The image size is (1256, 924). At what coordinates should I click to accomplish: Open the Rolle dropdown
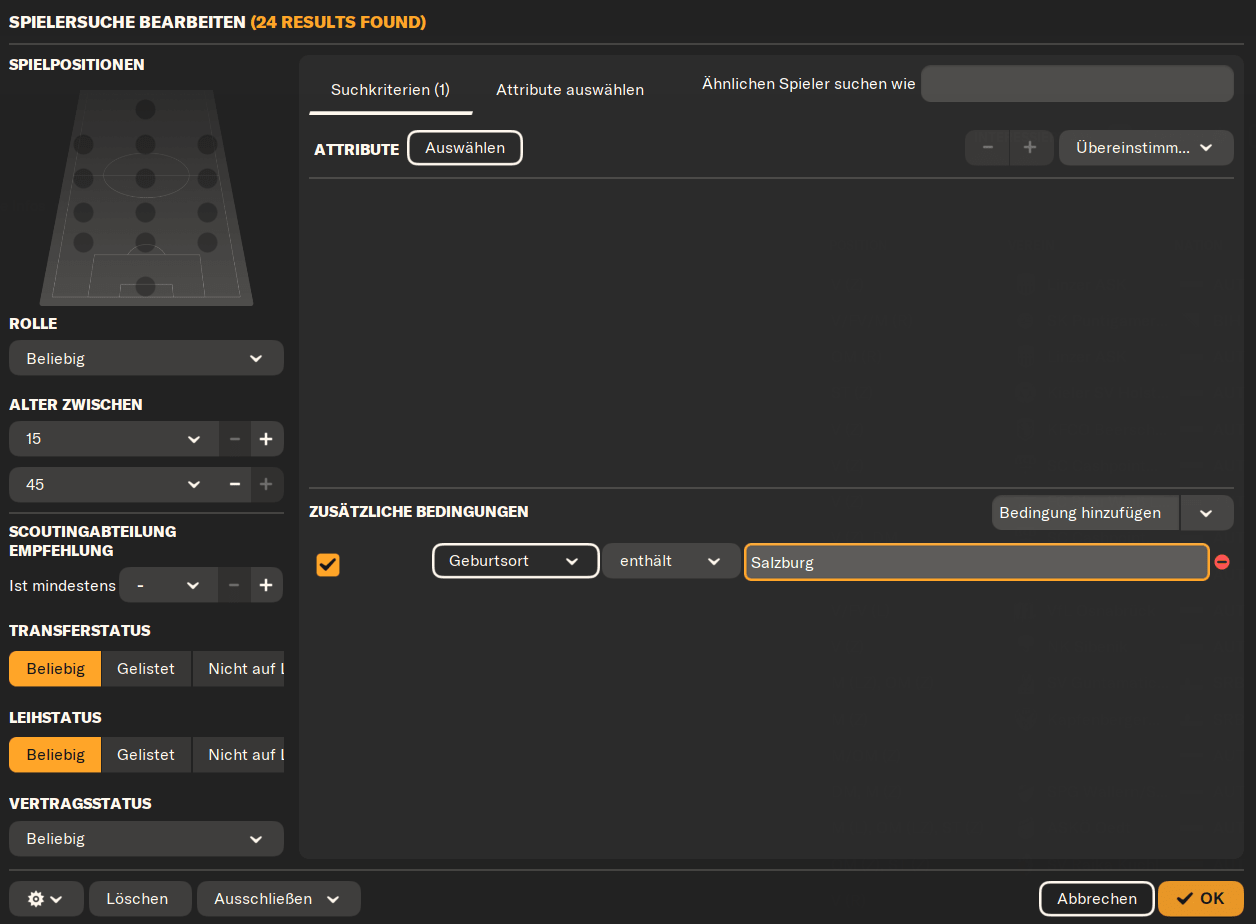146,358
